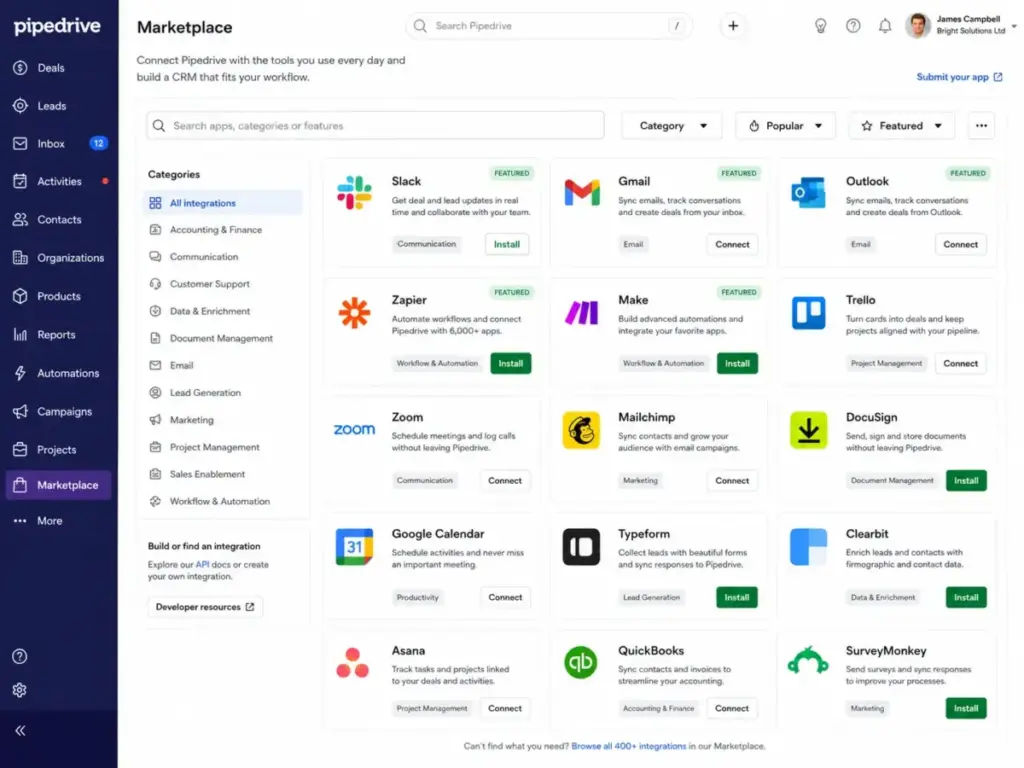
Task: Select All integrations category
Action: [223, 203]
